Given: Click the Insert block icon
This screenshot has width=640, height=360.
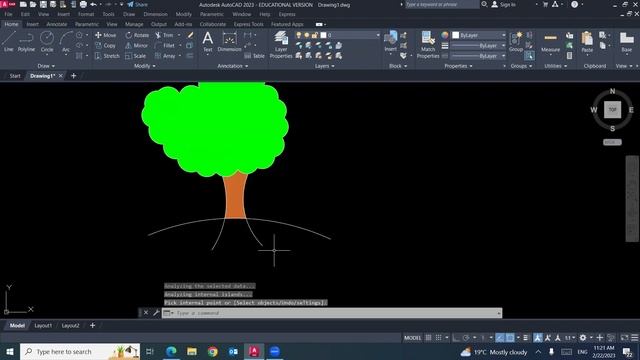Looking at the screenshot, I should 391,41.
